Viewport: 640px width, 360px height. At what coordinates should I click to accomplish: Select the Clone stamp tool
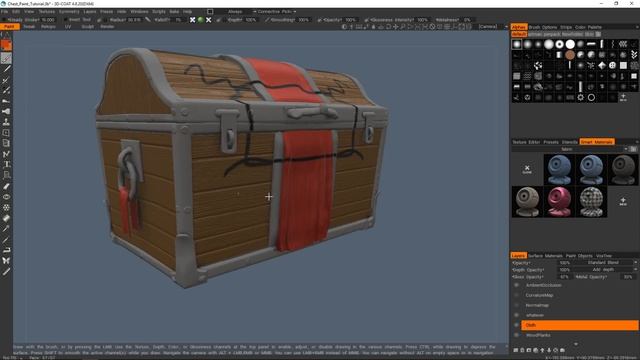pos(6,122)
